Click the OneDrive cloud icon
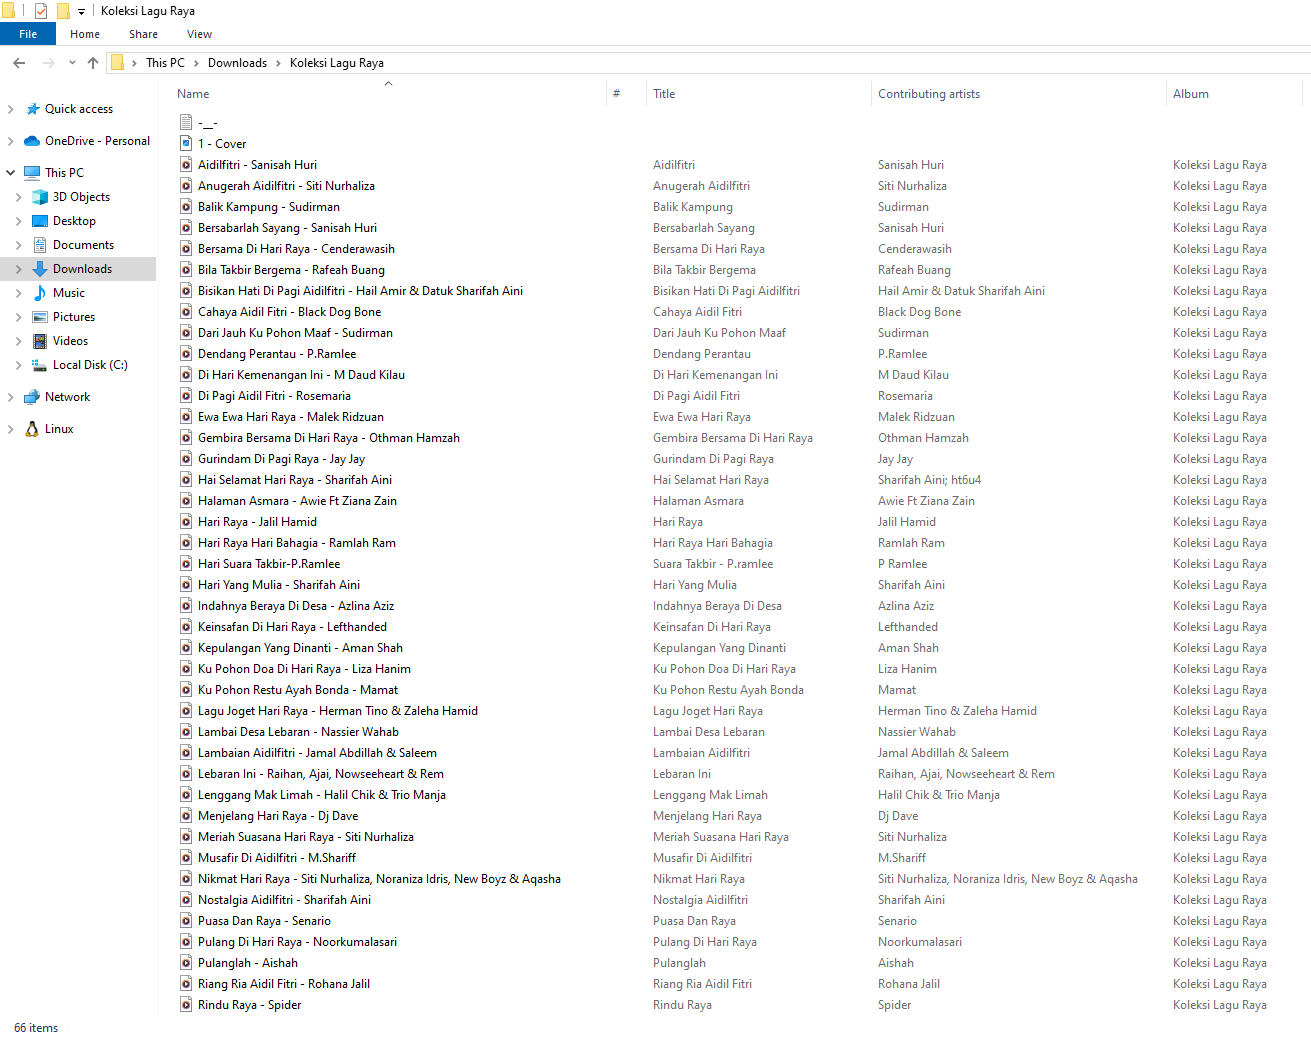The image size is (1311, 1038). [x=33, y=141]
